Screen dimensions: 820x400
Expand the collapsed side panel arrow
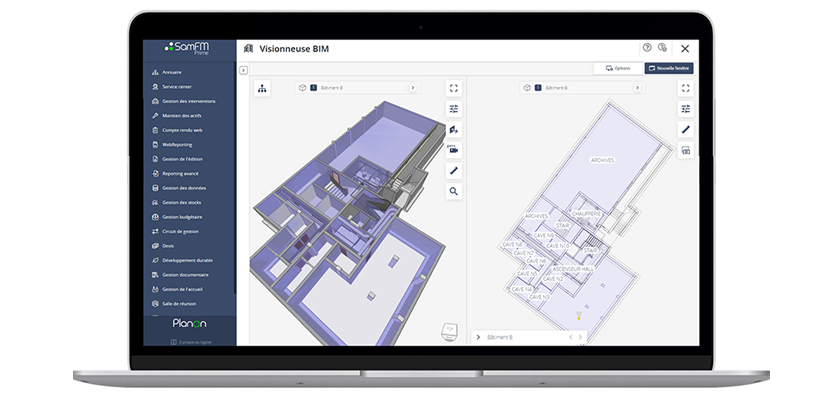pos(243,70)
